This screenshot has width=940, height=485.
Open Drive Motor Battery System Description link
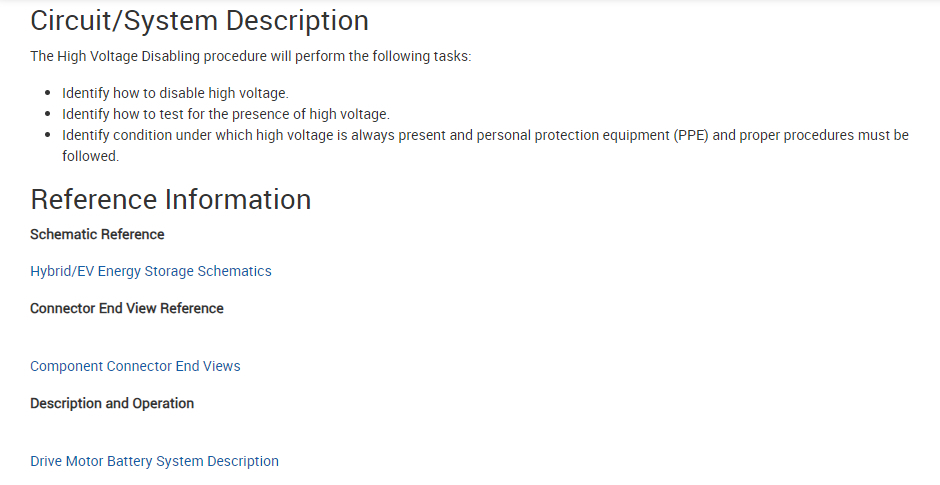pos(154,461)
